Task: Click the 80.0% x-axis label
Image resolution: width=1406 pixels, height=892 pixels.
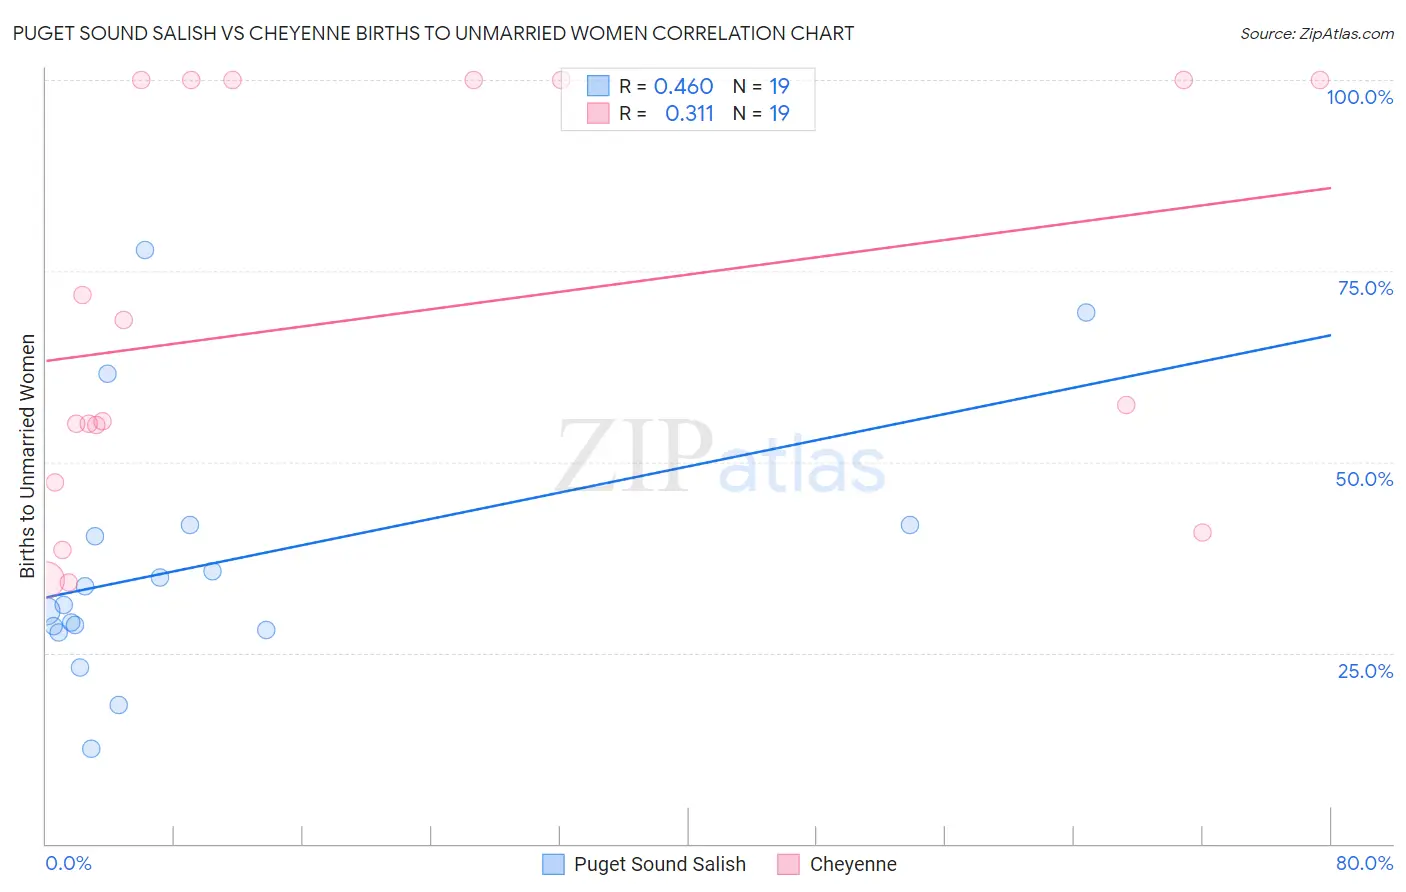Action: [1365, 863]
